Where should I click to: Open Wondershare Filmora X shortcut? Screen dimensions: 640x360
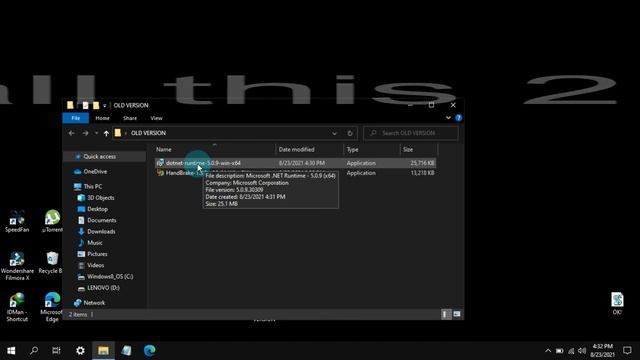click(x=17, y=267)
